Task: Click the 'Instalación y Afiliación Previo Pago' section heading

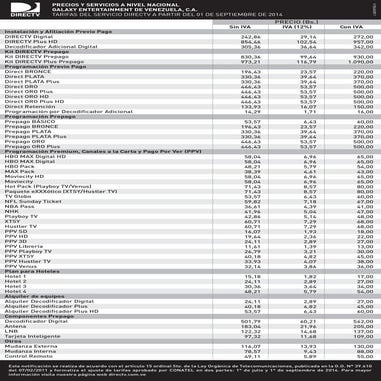Action: [58, 32]
